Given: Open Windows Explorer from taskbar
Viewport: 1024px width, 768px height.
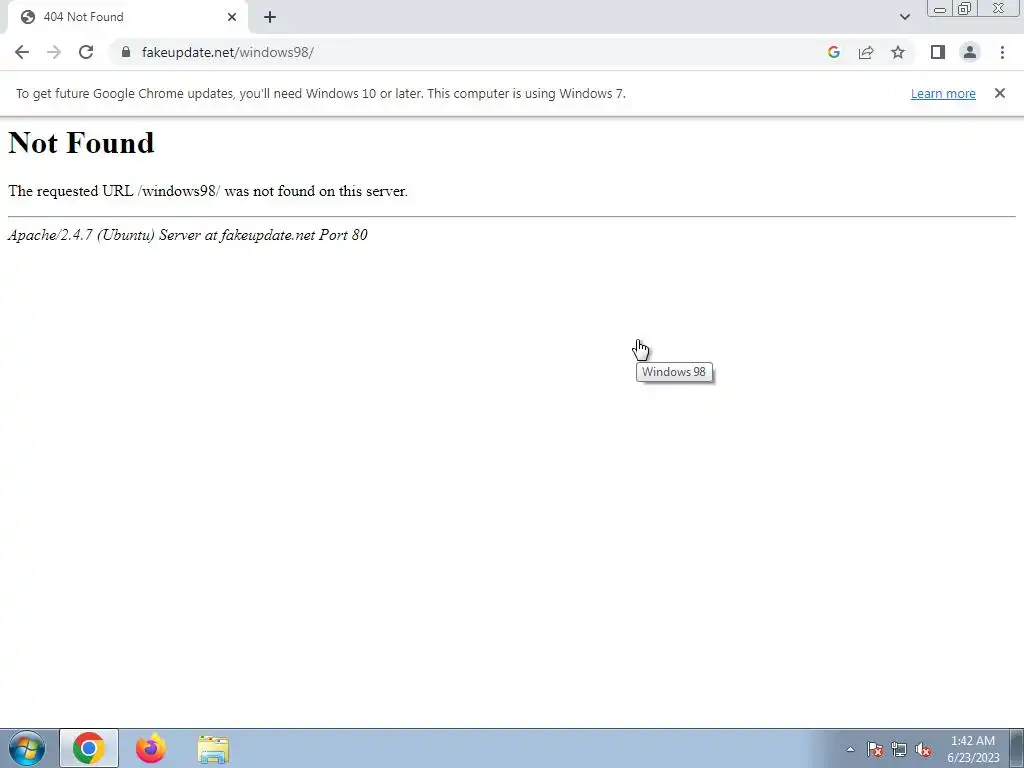Looking at the screenshot, I should pos(213,750).
